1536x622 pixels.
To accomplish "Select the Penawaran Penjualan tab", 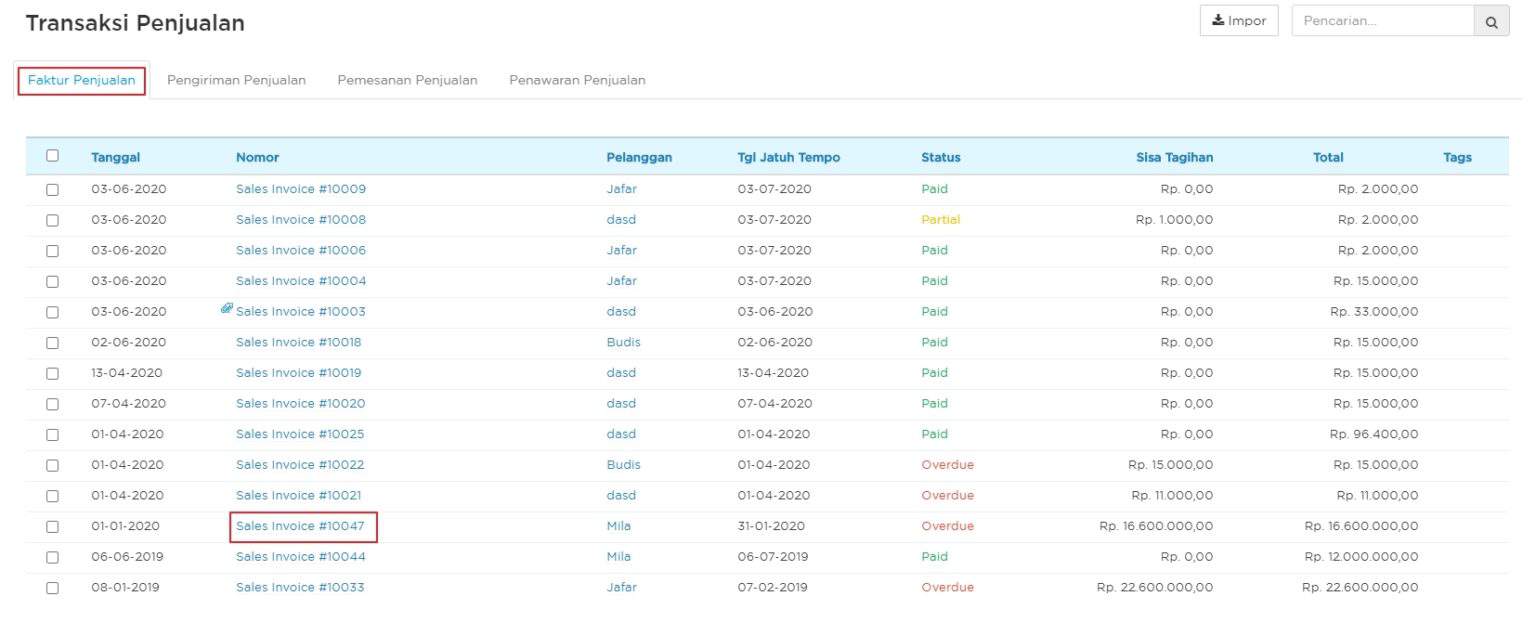I will click(577, 79).
